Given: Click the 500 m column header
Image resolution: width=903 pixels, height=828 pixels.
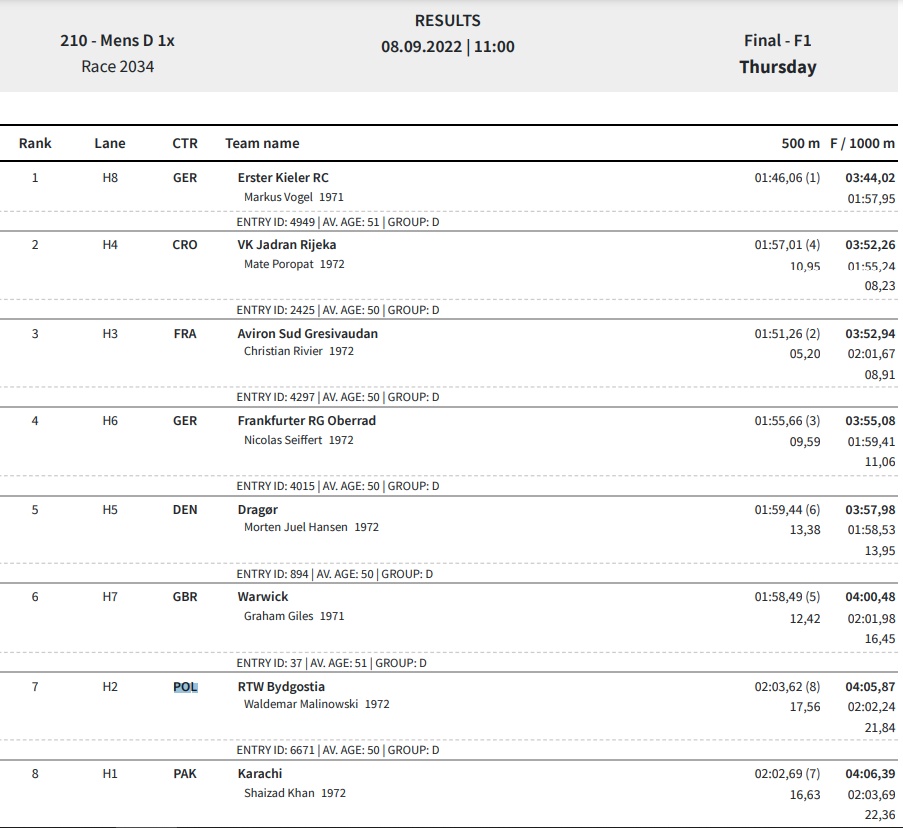Looking at the screenshot, I should (800, 143).
